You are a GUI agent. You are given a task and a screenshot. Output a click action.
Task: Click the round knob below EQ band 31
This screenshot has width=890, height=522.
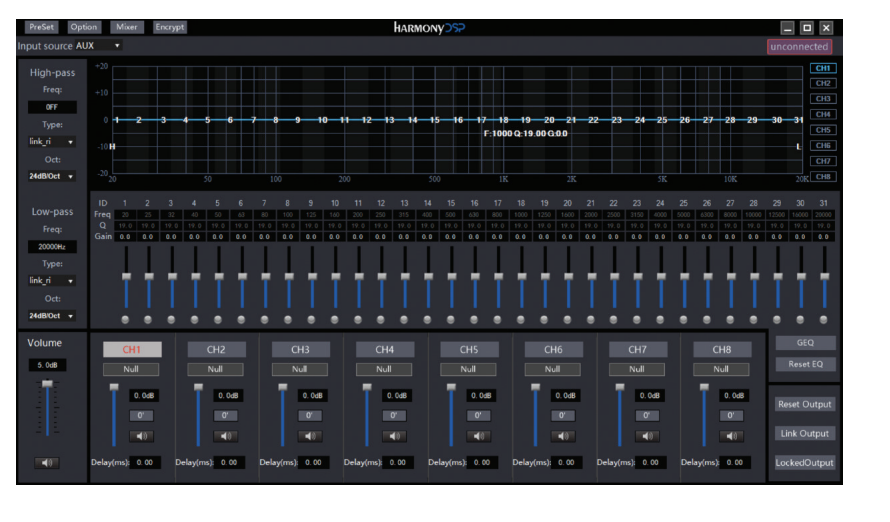point(824,320)
